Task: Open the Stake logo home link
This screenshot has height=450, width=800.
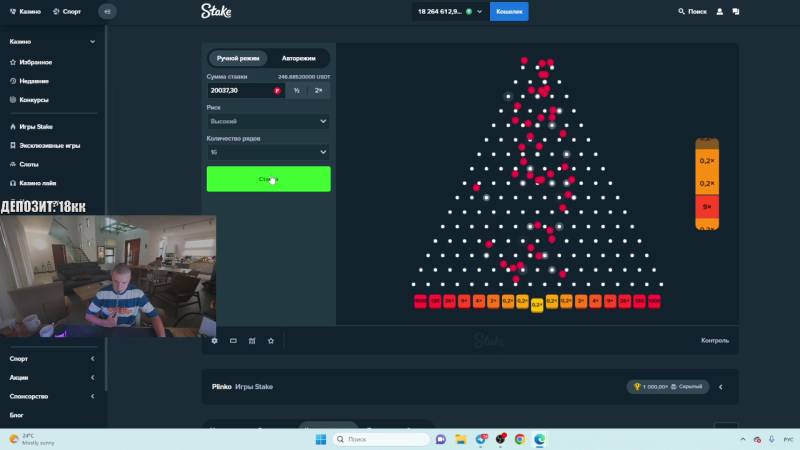Action: 216,11
